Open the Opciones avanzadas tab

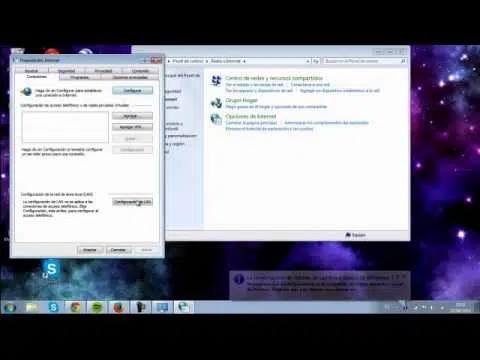[x=130, y=77]
